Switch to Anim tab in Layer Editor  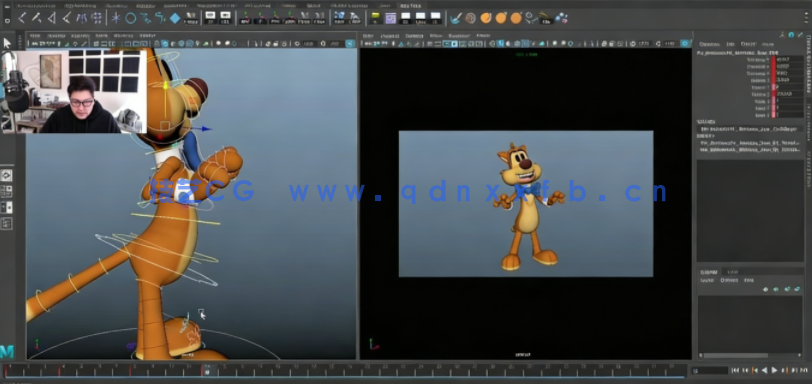[732, 272]
